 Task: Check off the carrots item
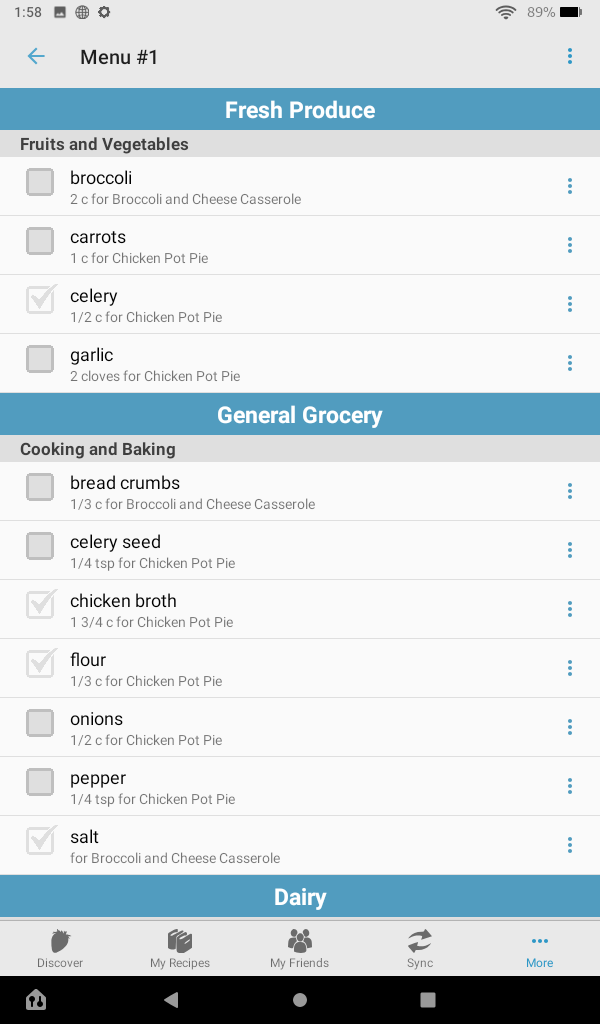pos(40,240)
